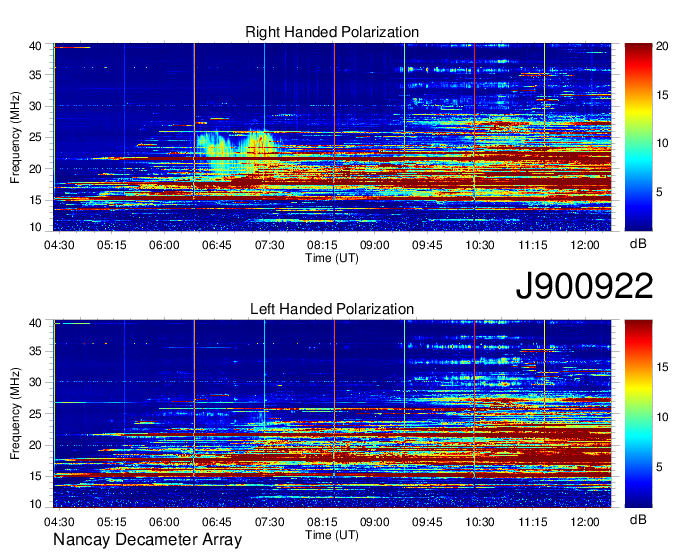Click the "30" frequency tick of left-handed plot

pyautogui.click(x=35, y=382)
